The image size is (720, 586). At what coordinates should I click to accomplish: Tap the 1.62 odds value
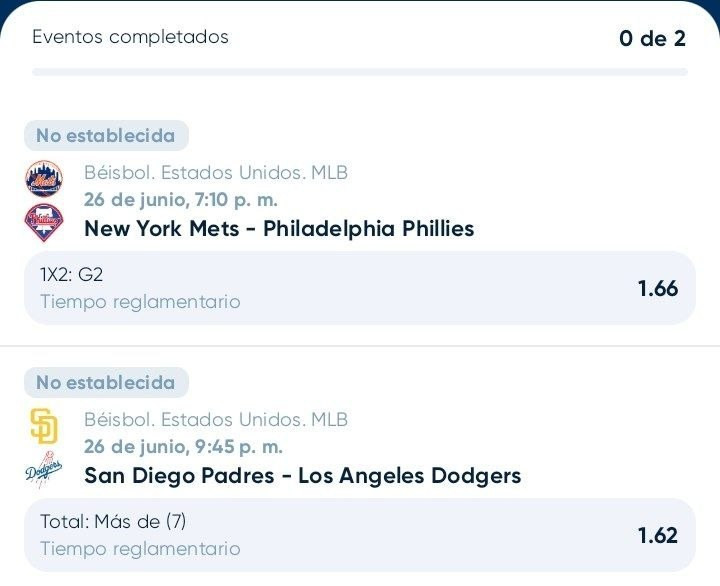[658, 535]
